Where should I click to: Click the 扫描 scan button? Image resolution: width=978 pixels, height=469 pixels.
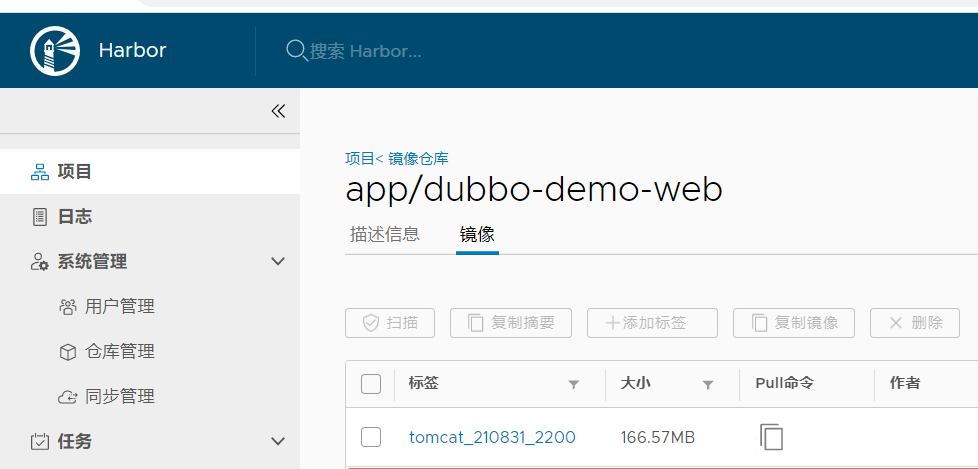(x=390, y=323)
